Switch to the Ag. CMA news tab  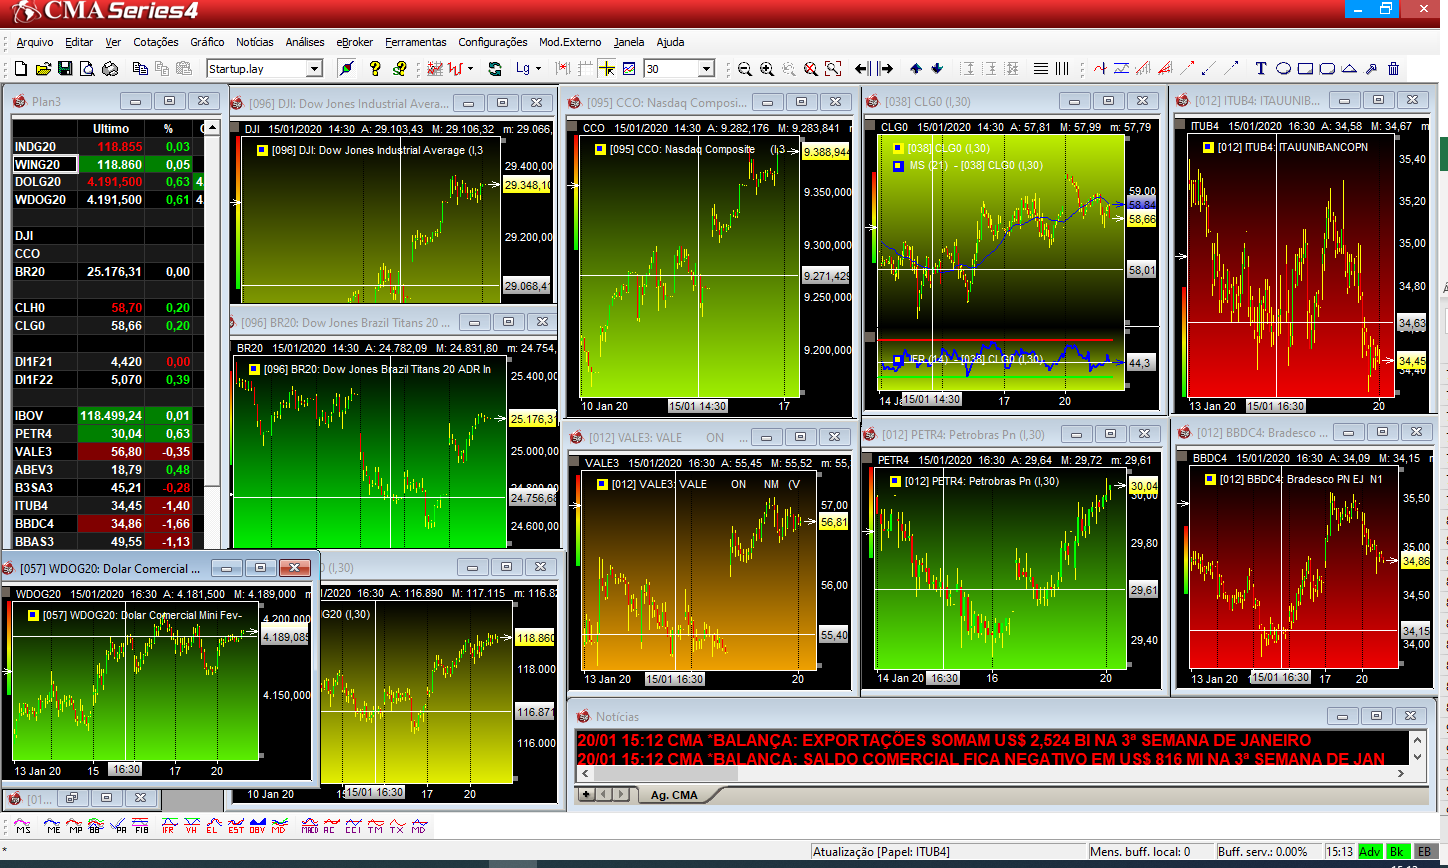tap(675, 795)
